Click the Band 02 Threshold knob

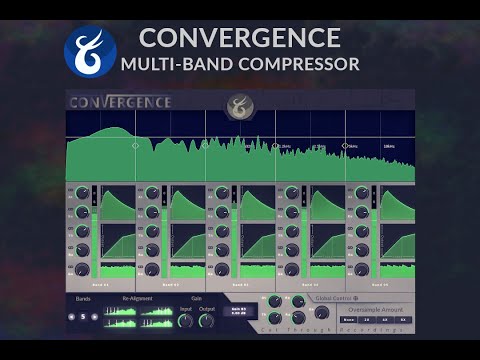pos(152,231)
